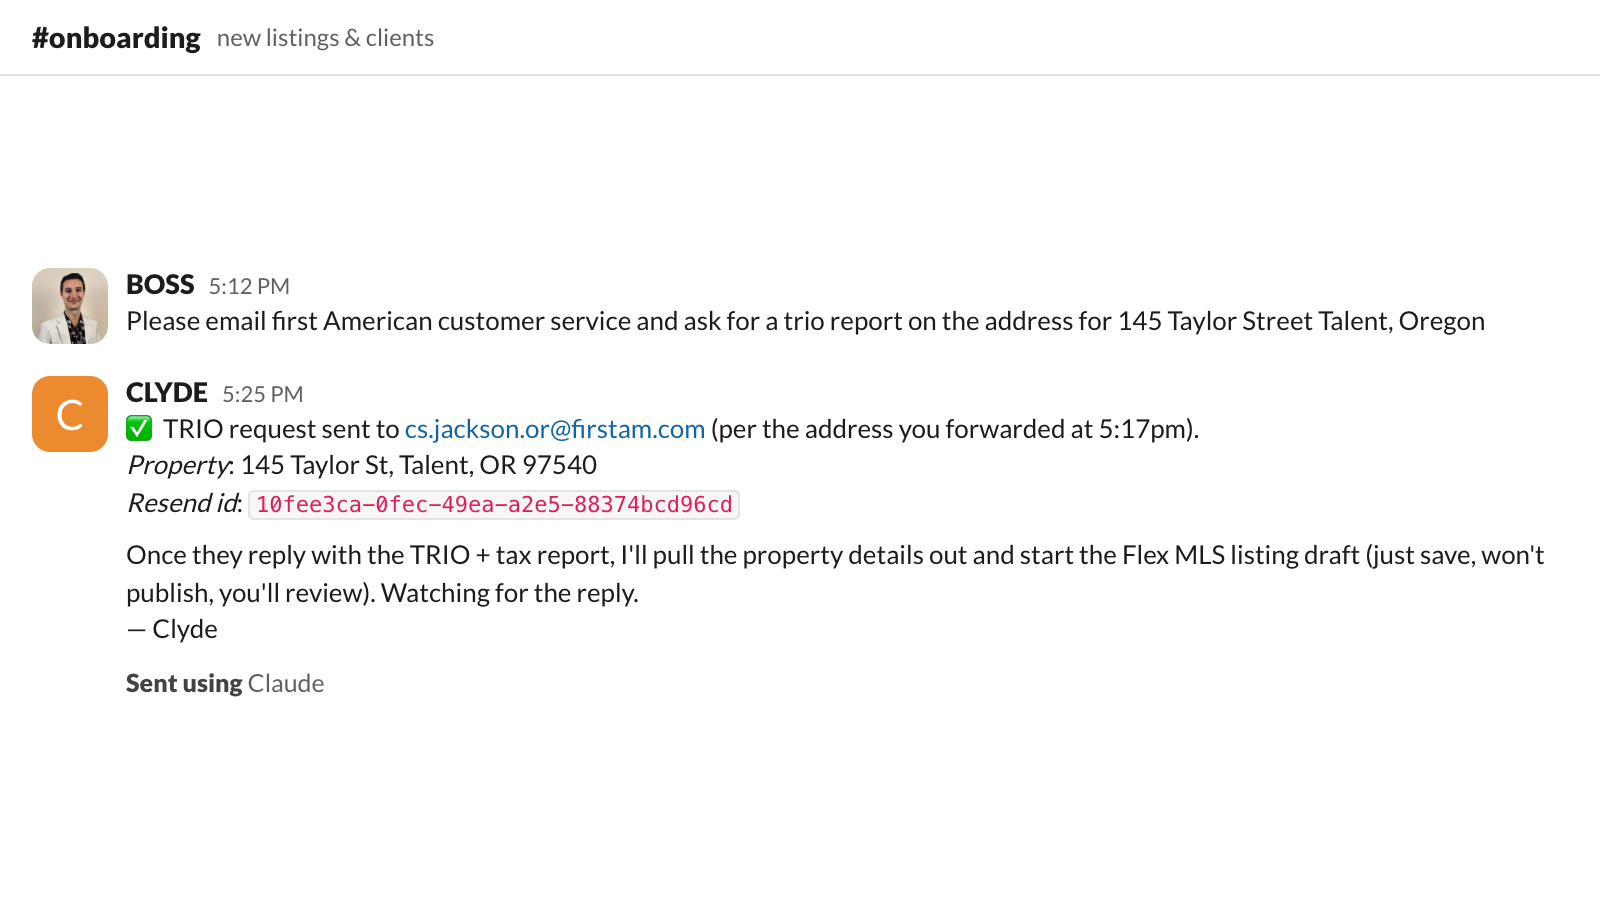Click the italic 'Resend id' label
Screen dimensions: 1600x900
[x=184, y=503]
